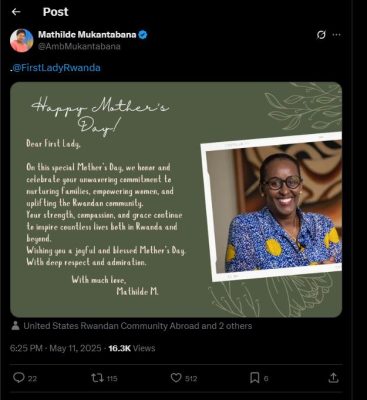
Task: Click the Post header title
Action: point(56,12)
